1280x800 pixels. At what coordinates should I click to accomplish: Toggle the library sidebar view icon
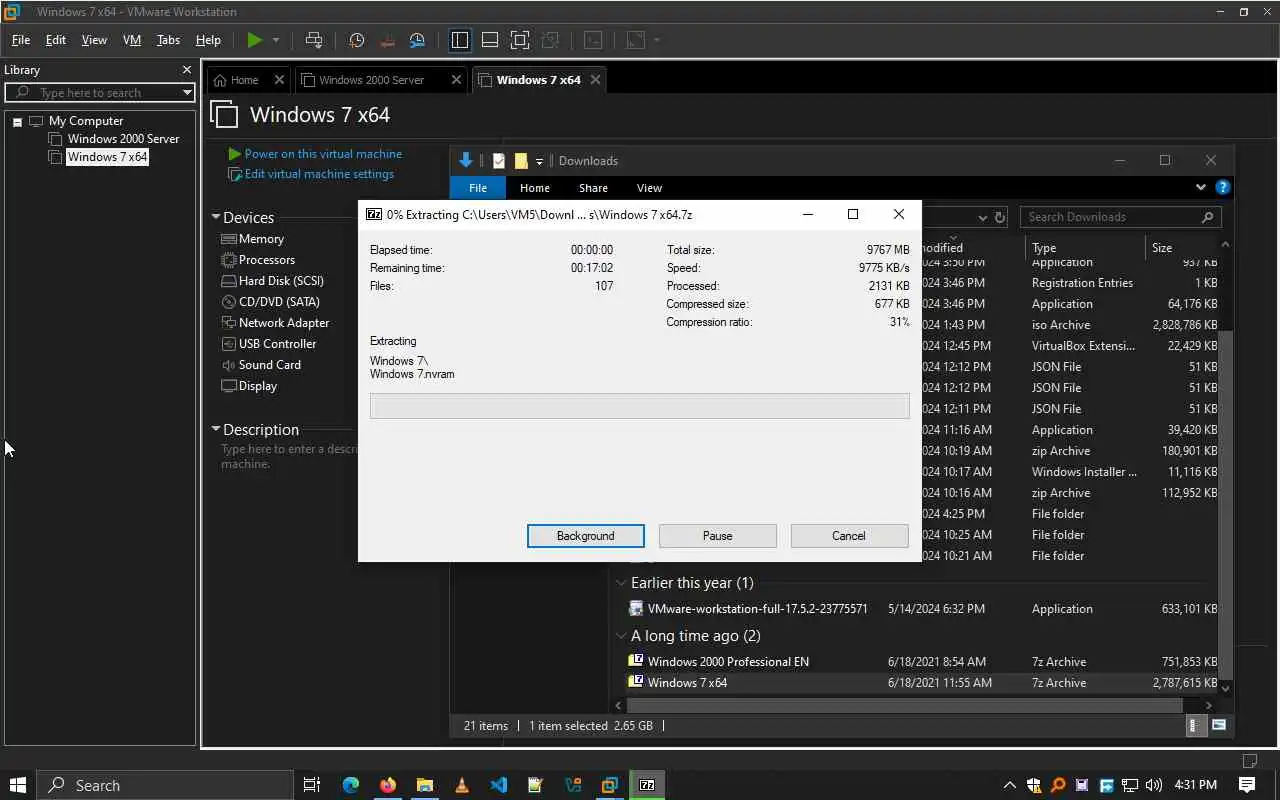(x=460, y=40)
